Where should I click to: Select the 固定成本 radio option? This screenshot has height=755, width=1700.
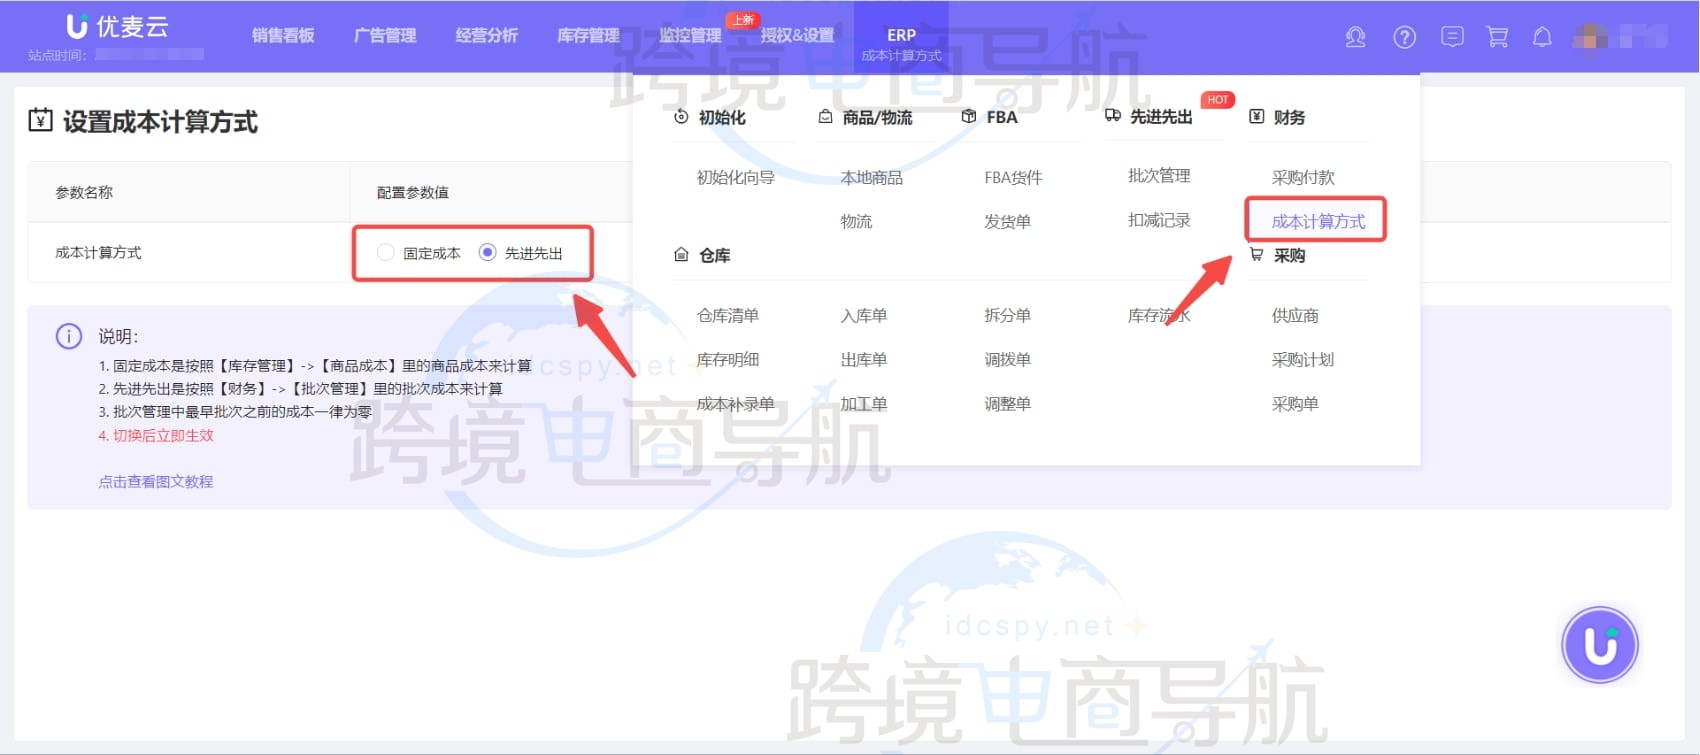(386, 253)
